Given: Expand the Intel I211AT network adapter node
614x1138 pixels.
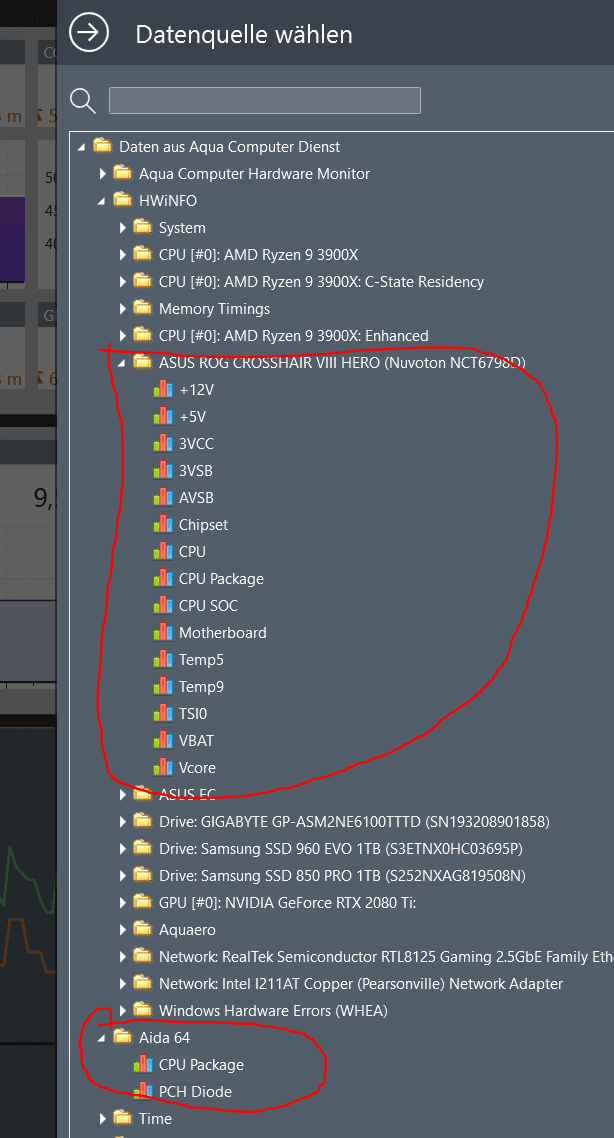Looking at the screenshot, I should (123, 983).
